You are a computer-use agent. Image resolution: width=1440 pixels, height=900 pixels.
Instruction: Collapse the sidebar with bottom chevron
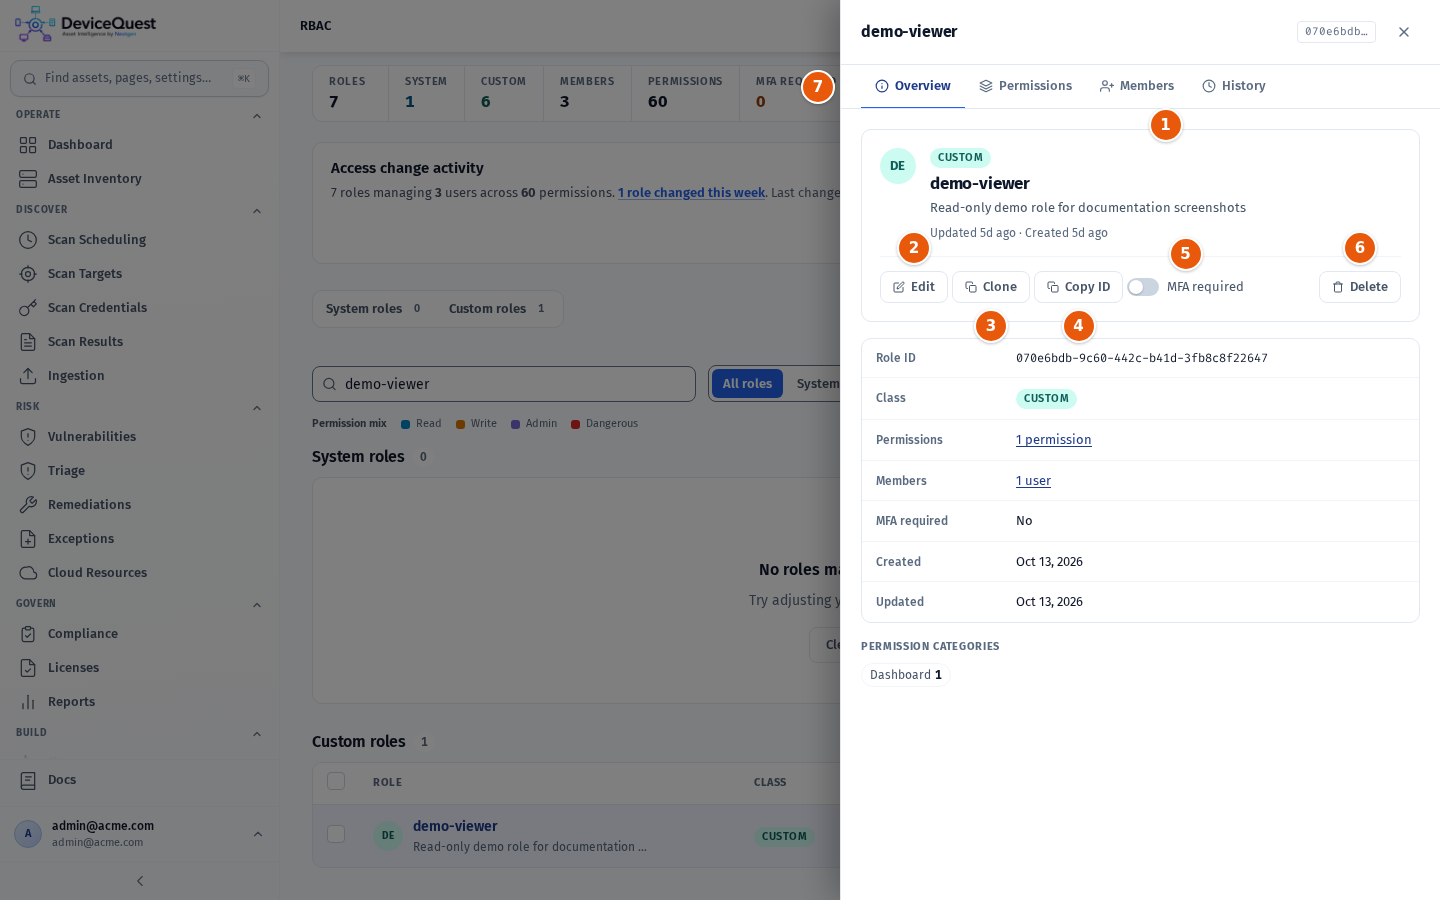tap(140, 881)
